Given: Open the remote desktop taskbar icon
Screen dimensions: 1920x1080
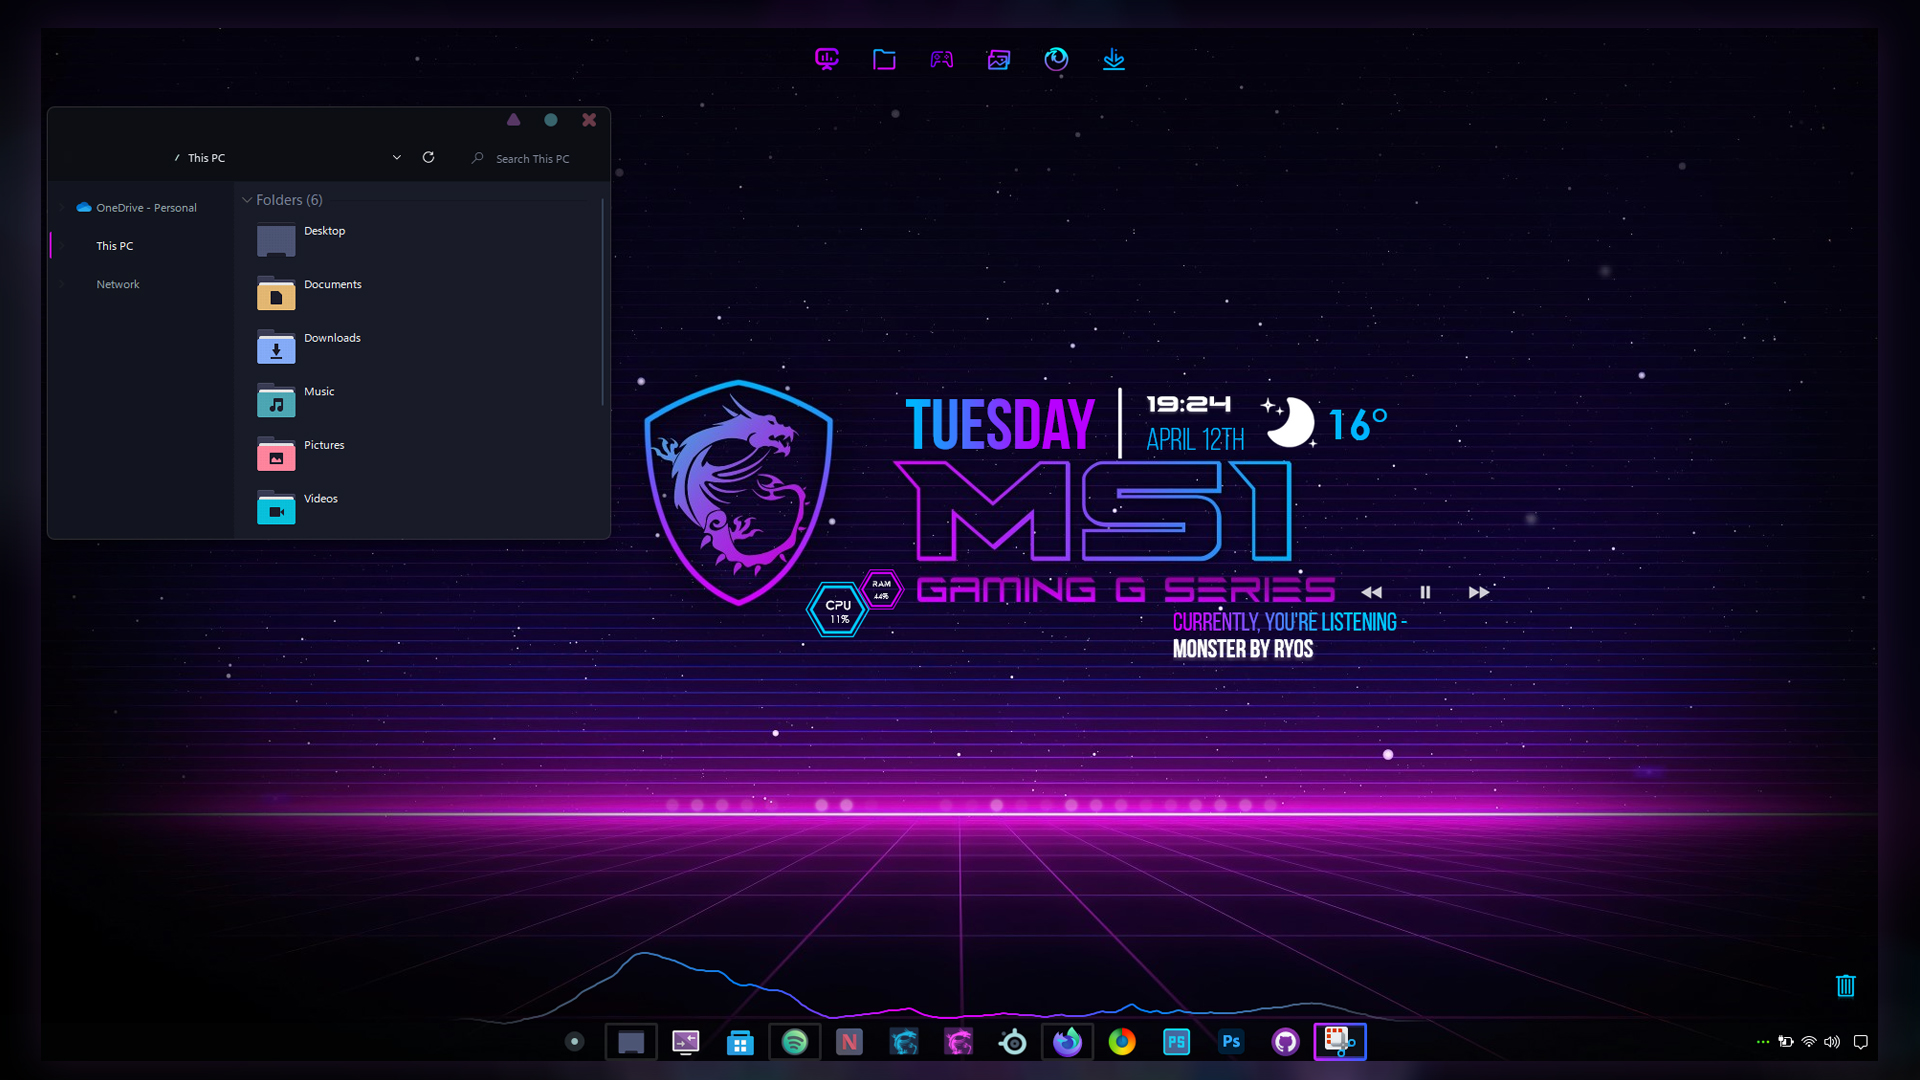Looking at the screenshot, I should [686, 1042].
